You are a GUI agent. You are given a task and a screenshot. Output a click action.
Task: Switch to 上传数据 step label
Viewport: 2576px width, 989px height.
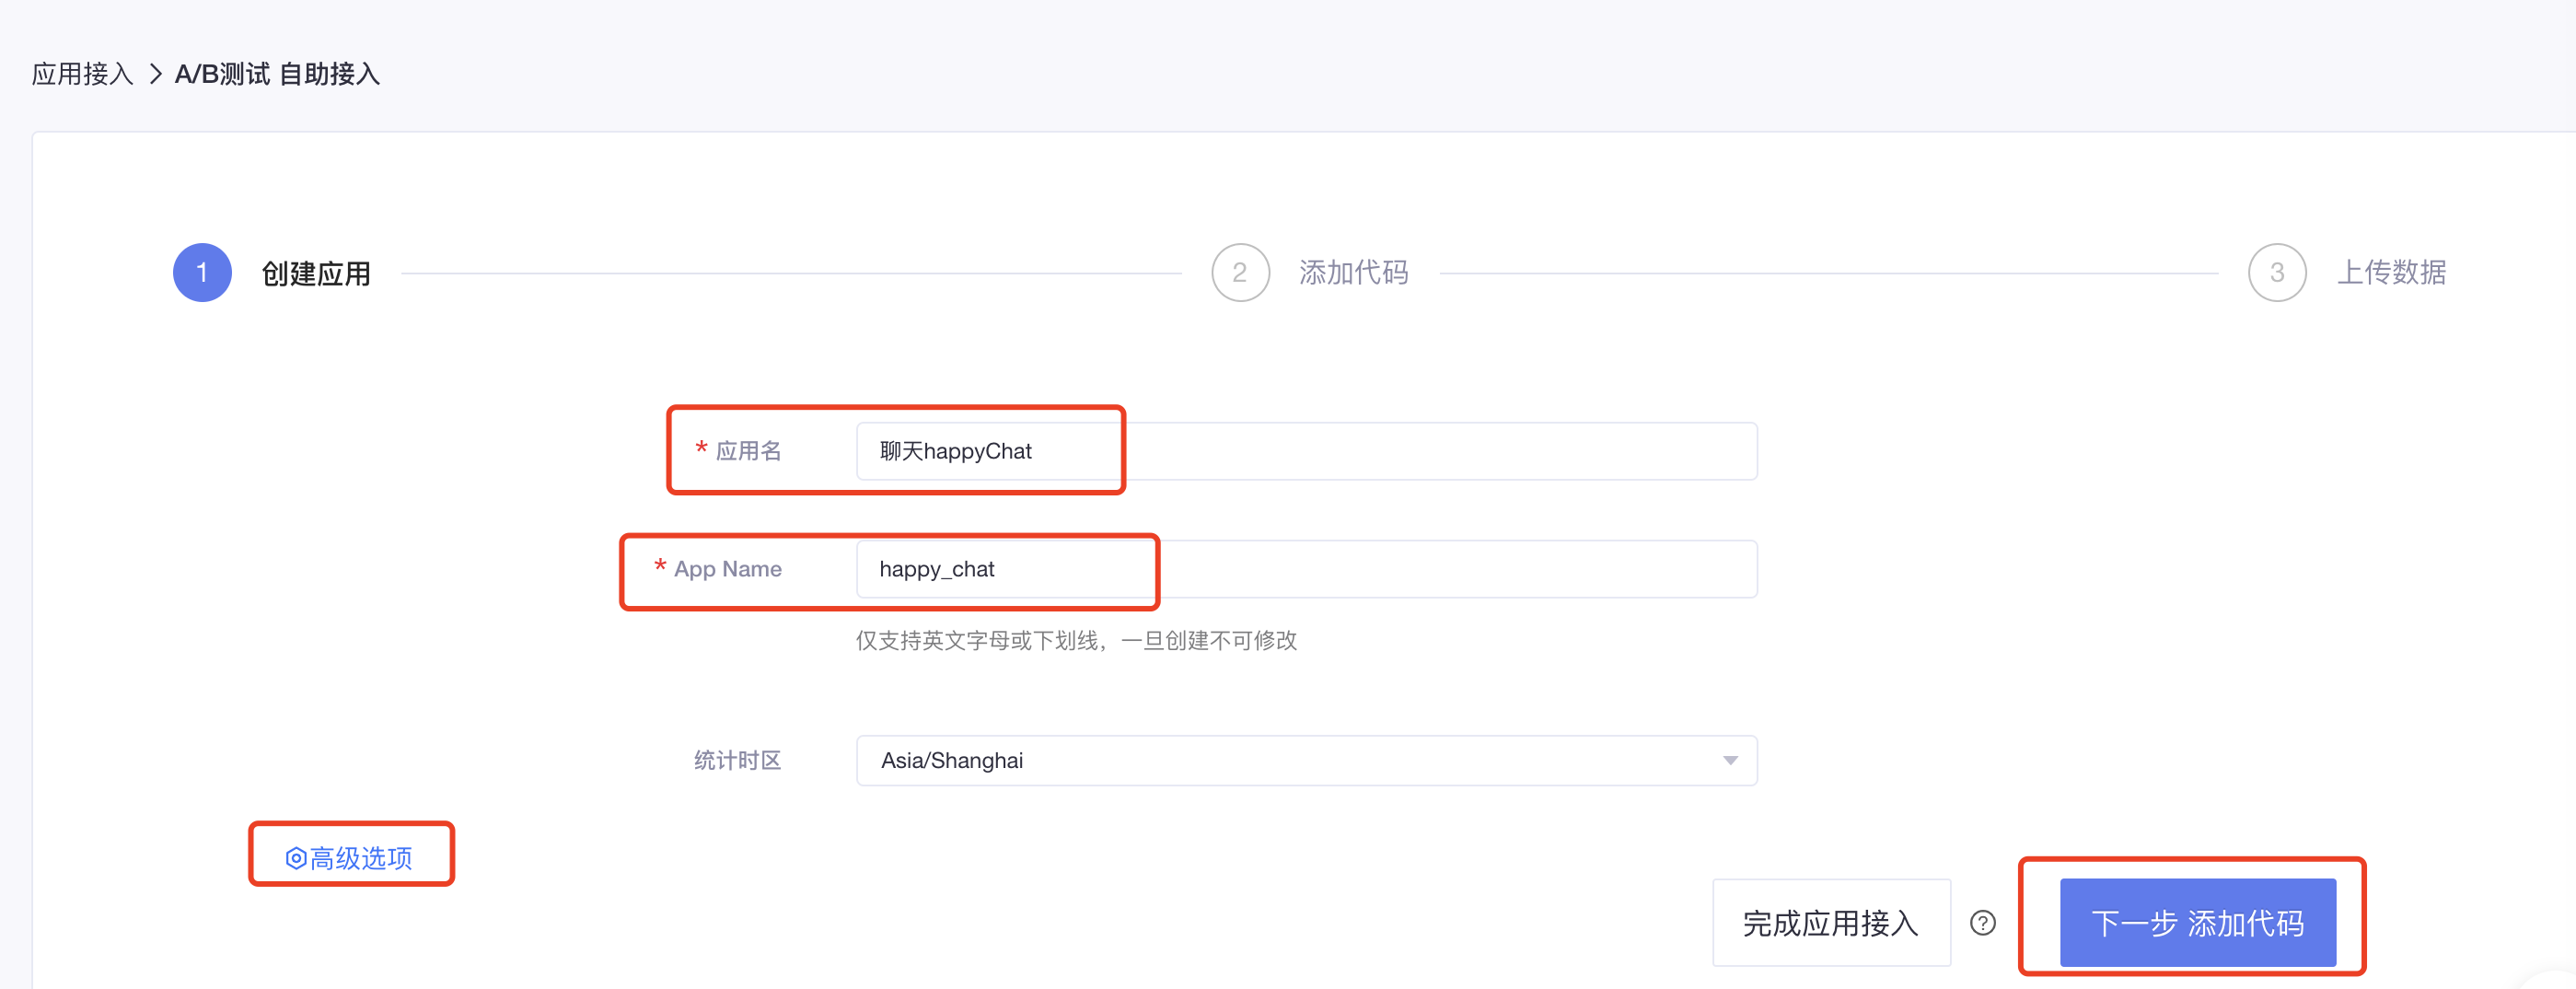point(2391,272)
